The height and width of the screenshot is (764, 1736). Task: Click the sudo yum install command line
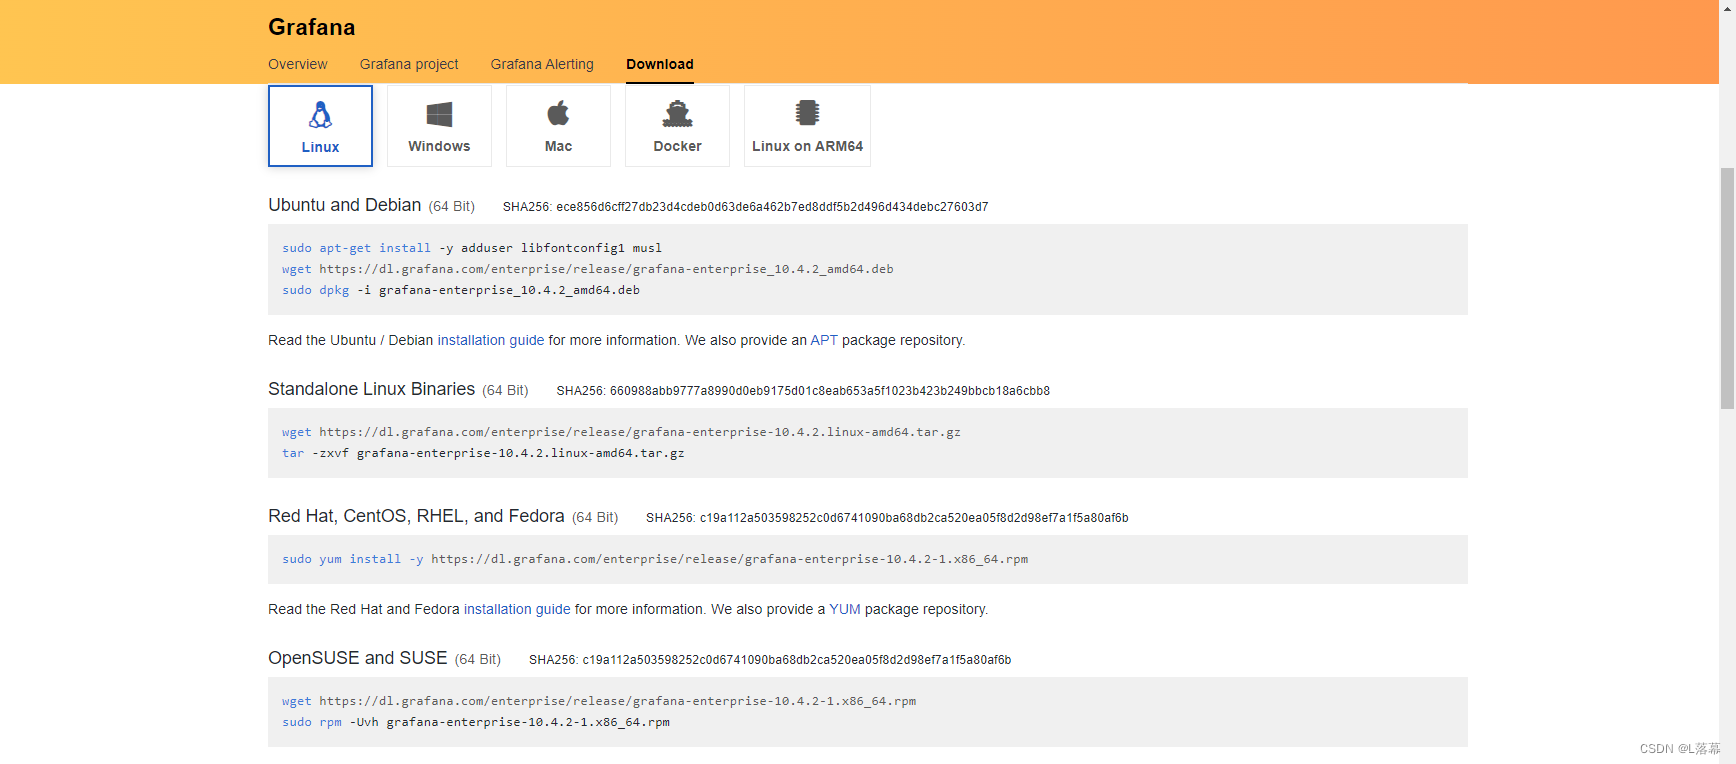655,559
